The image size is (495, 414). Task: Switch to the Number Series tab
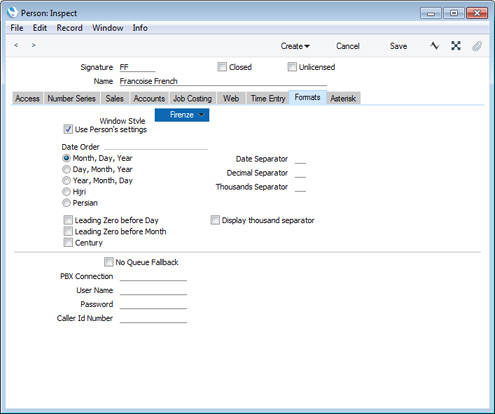click(71, 98)
